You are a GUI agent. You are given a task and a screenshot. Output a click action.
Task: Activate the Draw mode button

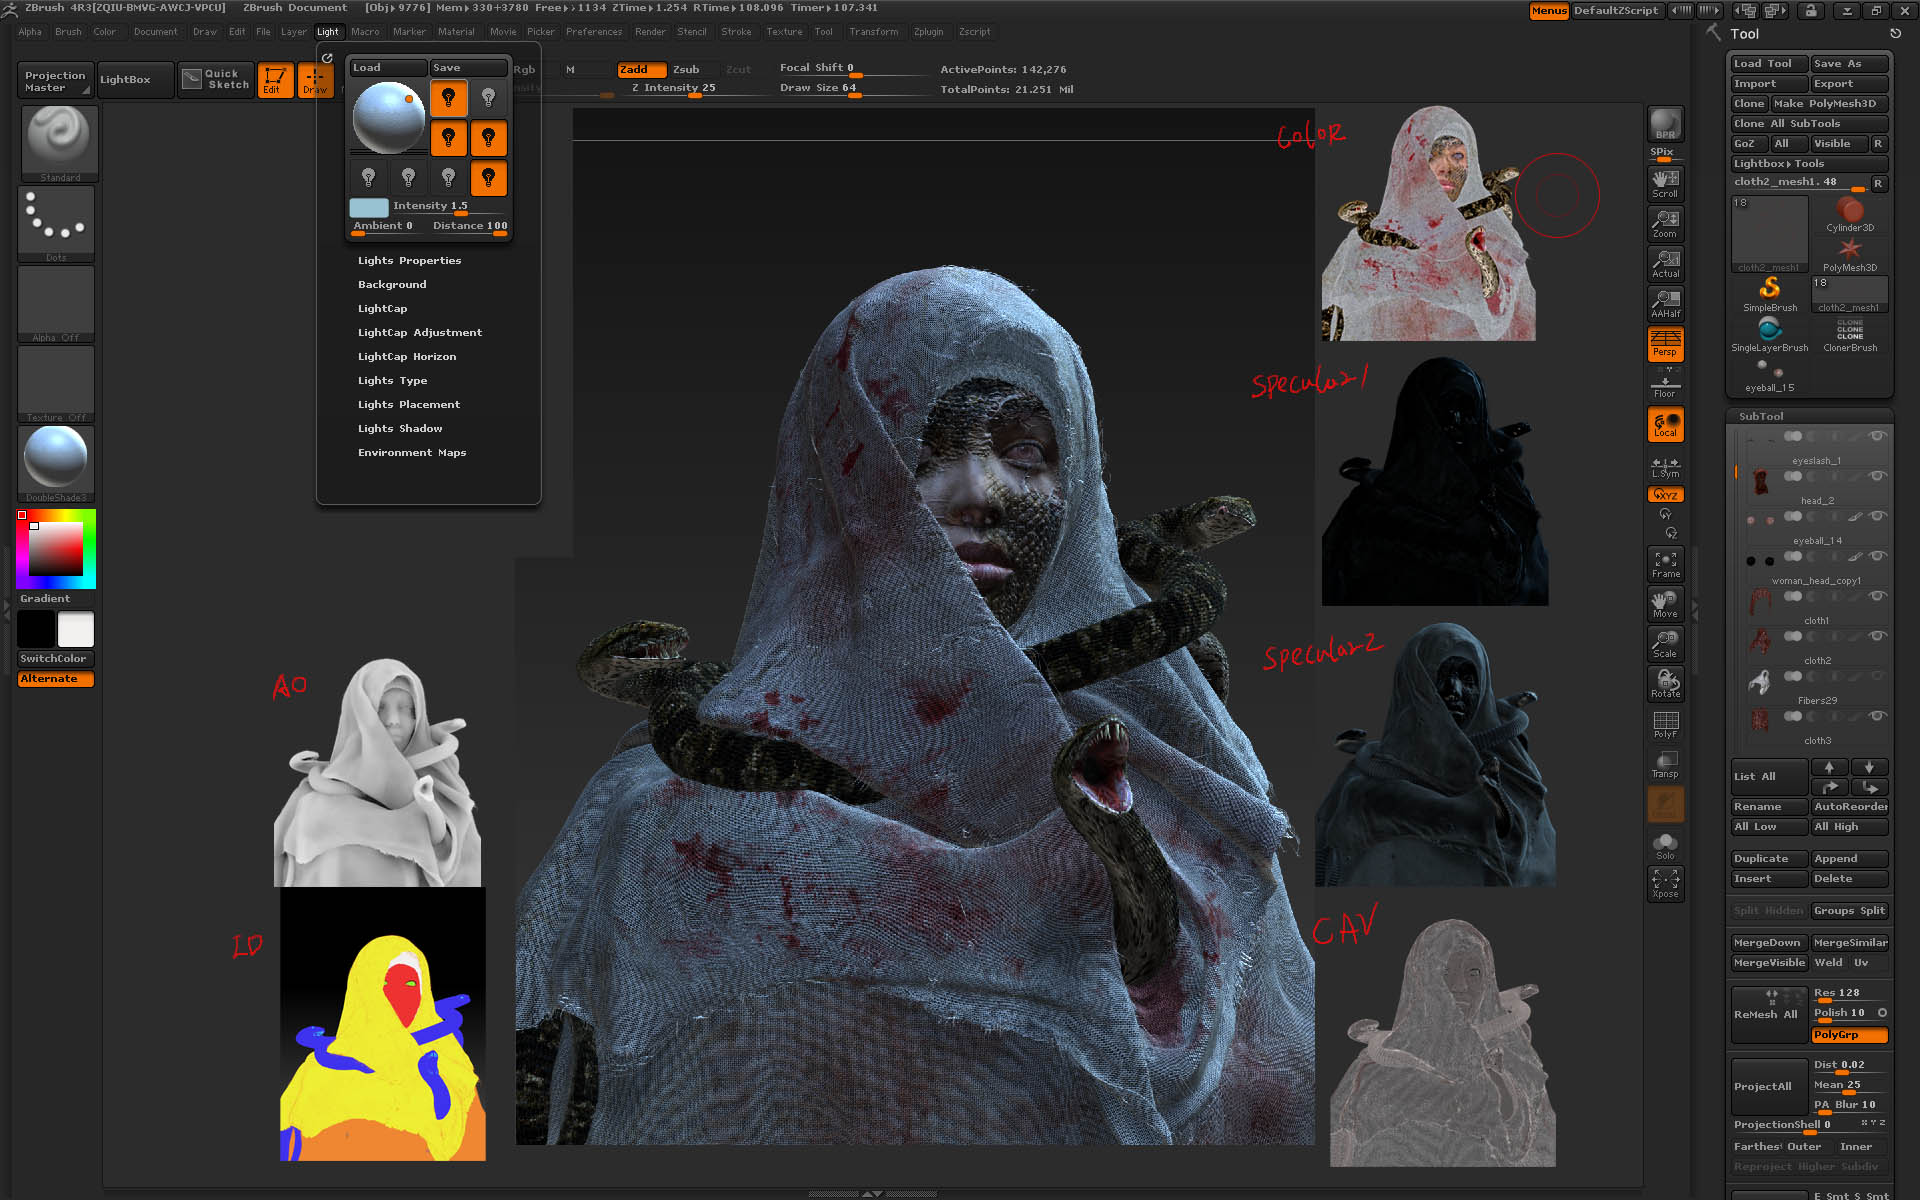[313, 80]
